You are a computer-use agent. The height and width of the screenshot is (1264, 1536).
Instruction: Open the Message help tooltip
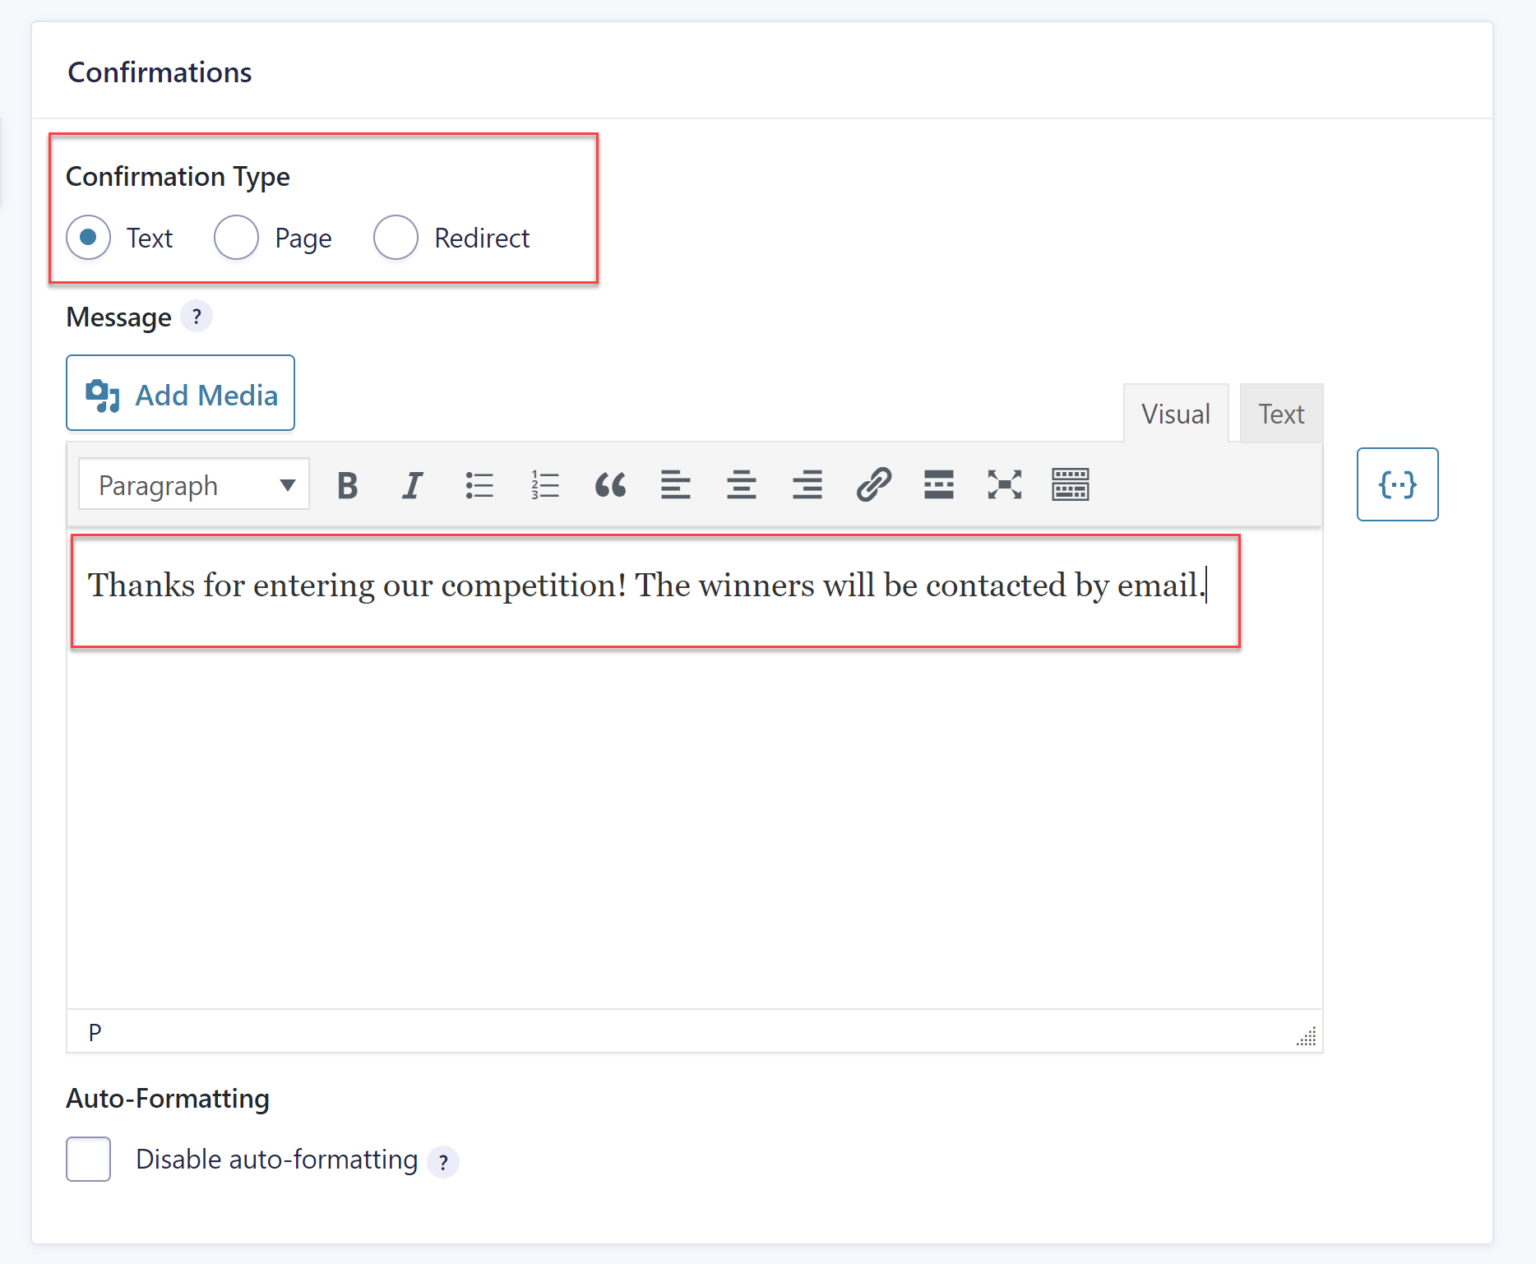click(x=197, y=316)
